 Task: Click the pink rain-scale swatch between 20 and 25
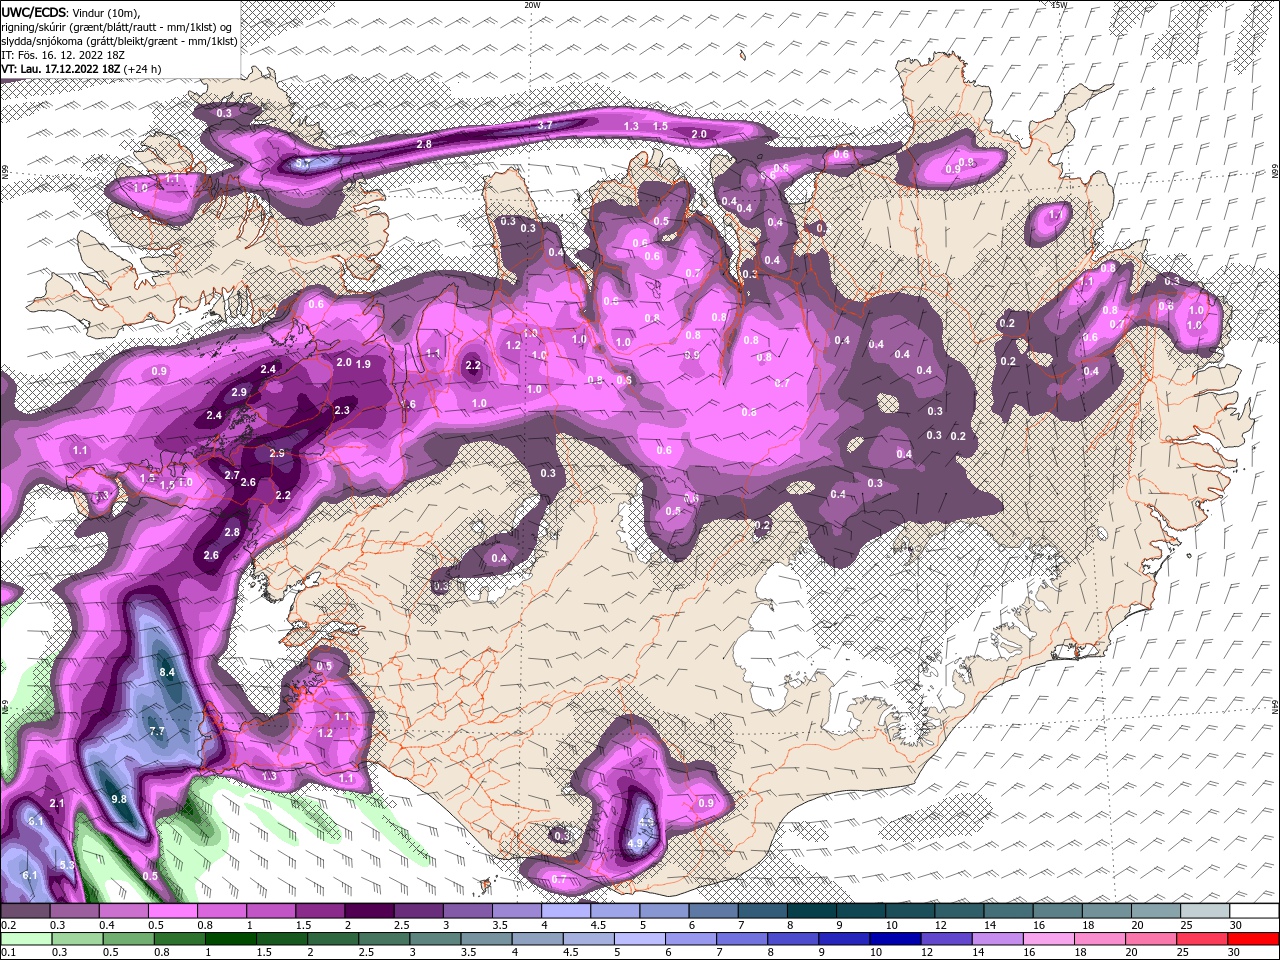click(1150, 939)
